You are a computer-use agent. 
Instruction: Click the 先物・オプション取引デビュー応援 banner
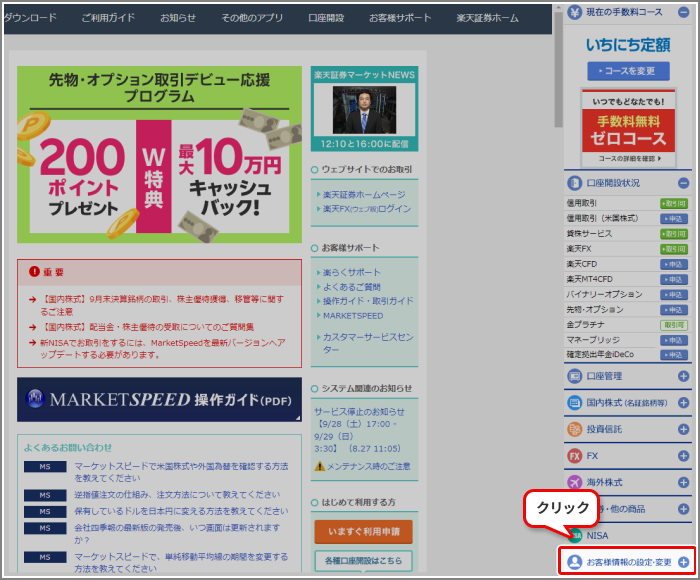[159, 154]
